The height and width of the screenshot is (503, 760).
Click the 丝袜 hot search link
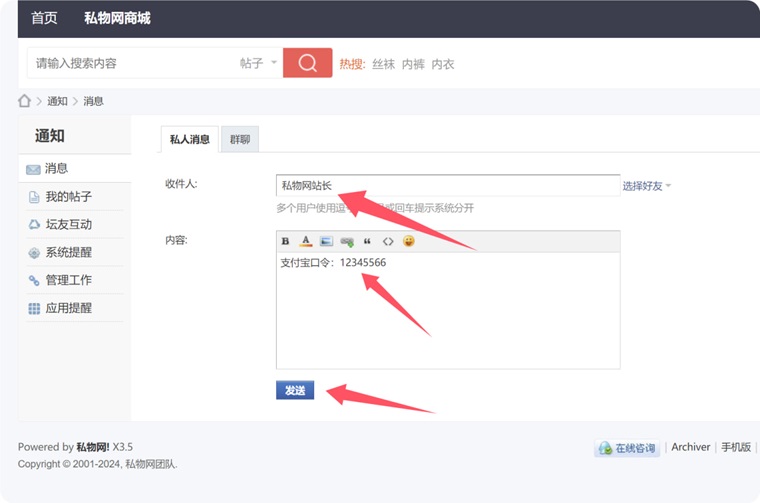pyautogui.click(x=384, y=64)
